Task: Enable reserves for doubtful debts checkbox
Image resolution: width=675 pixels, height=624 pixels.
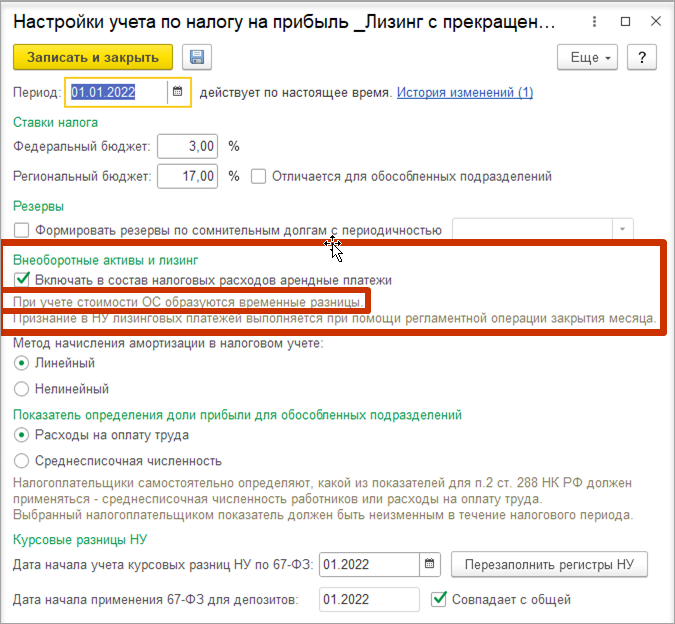Action: click(x=21, y=230)
